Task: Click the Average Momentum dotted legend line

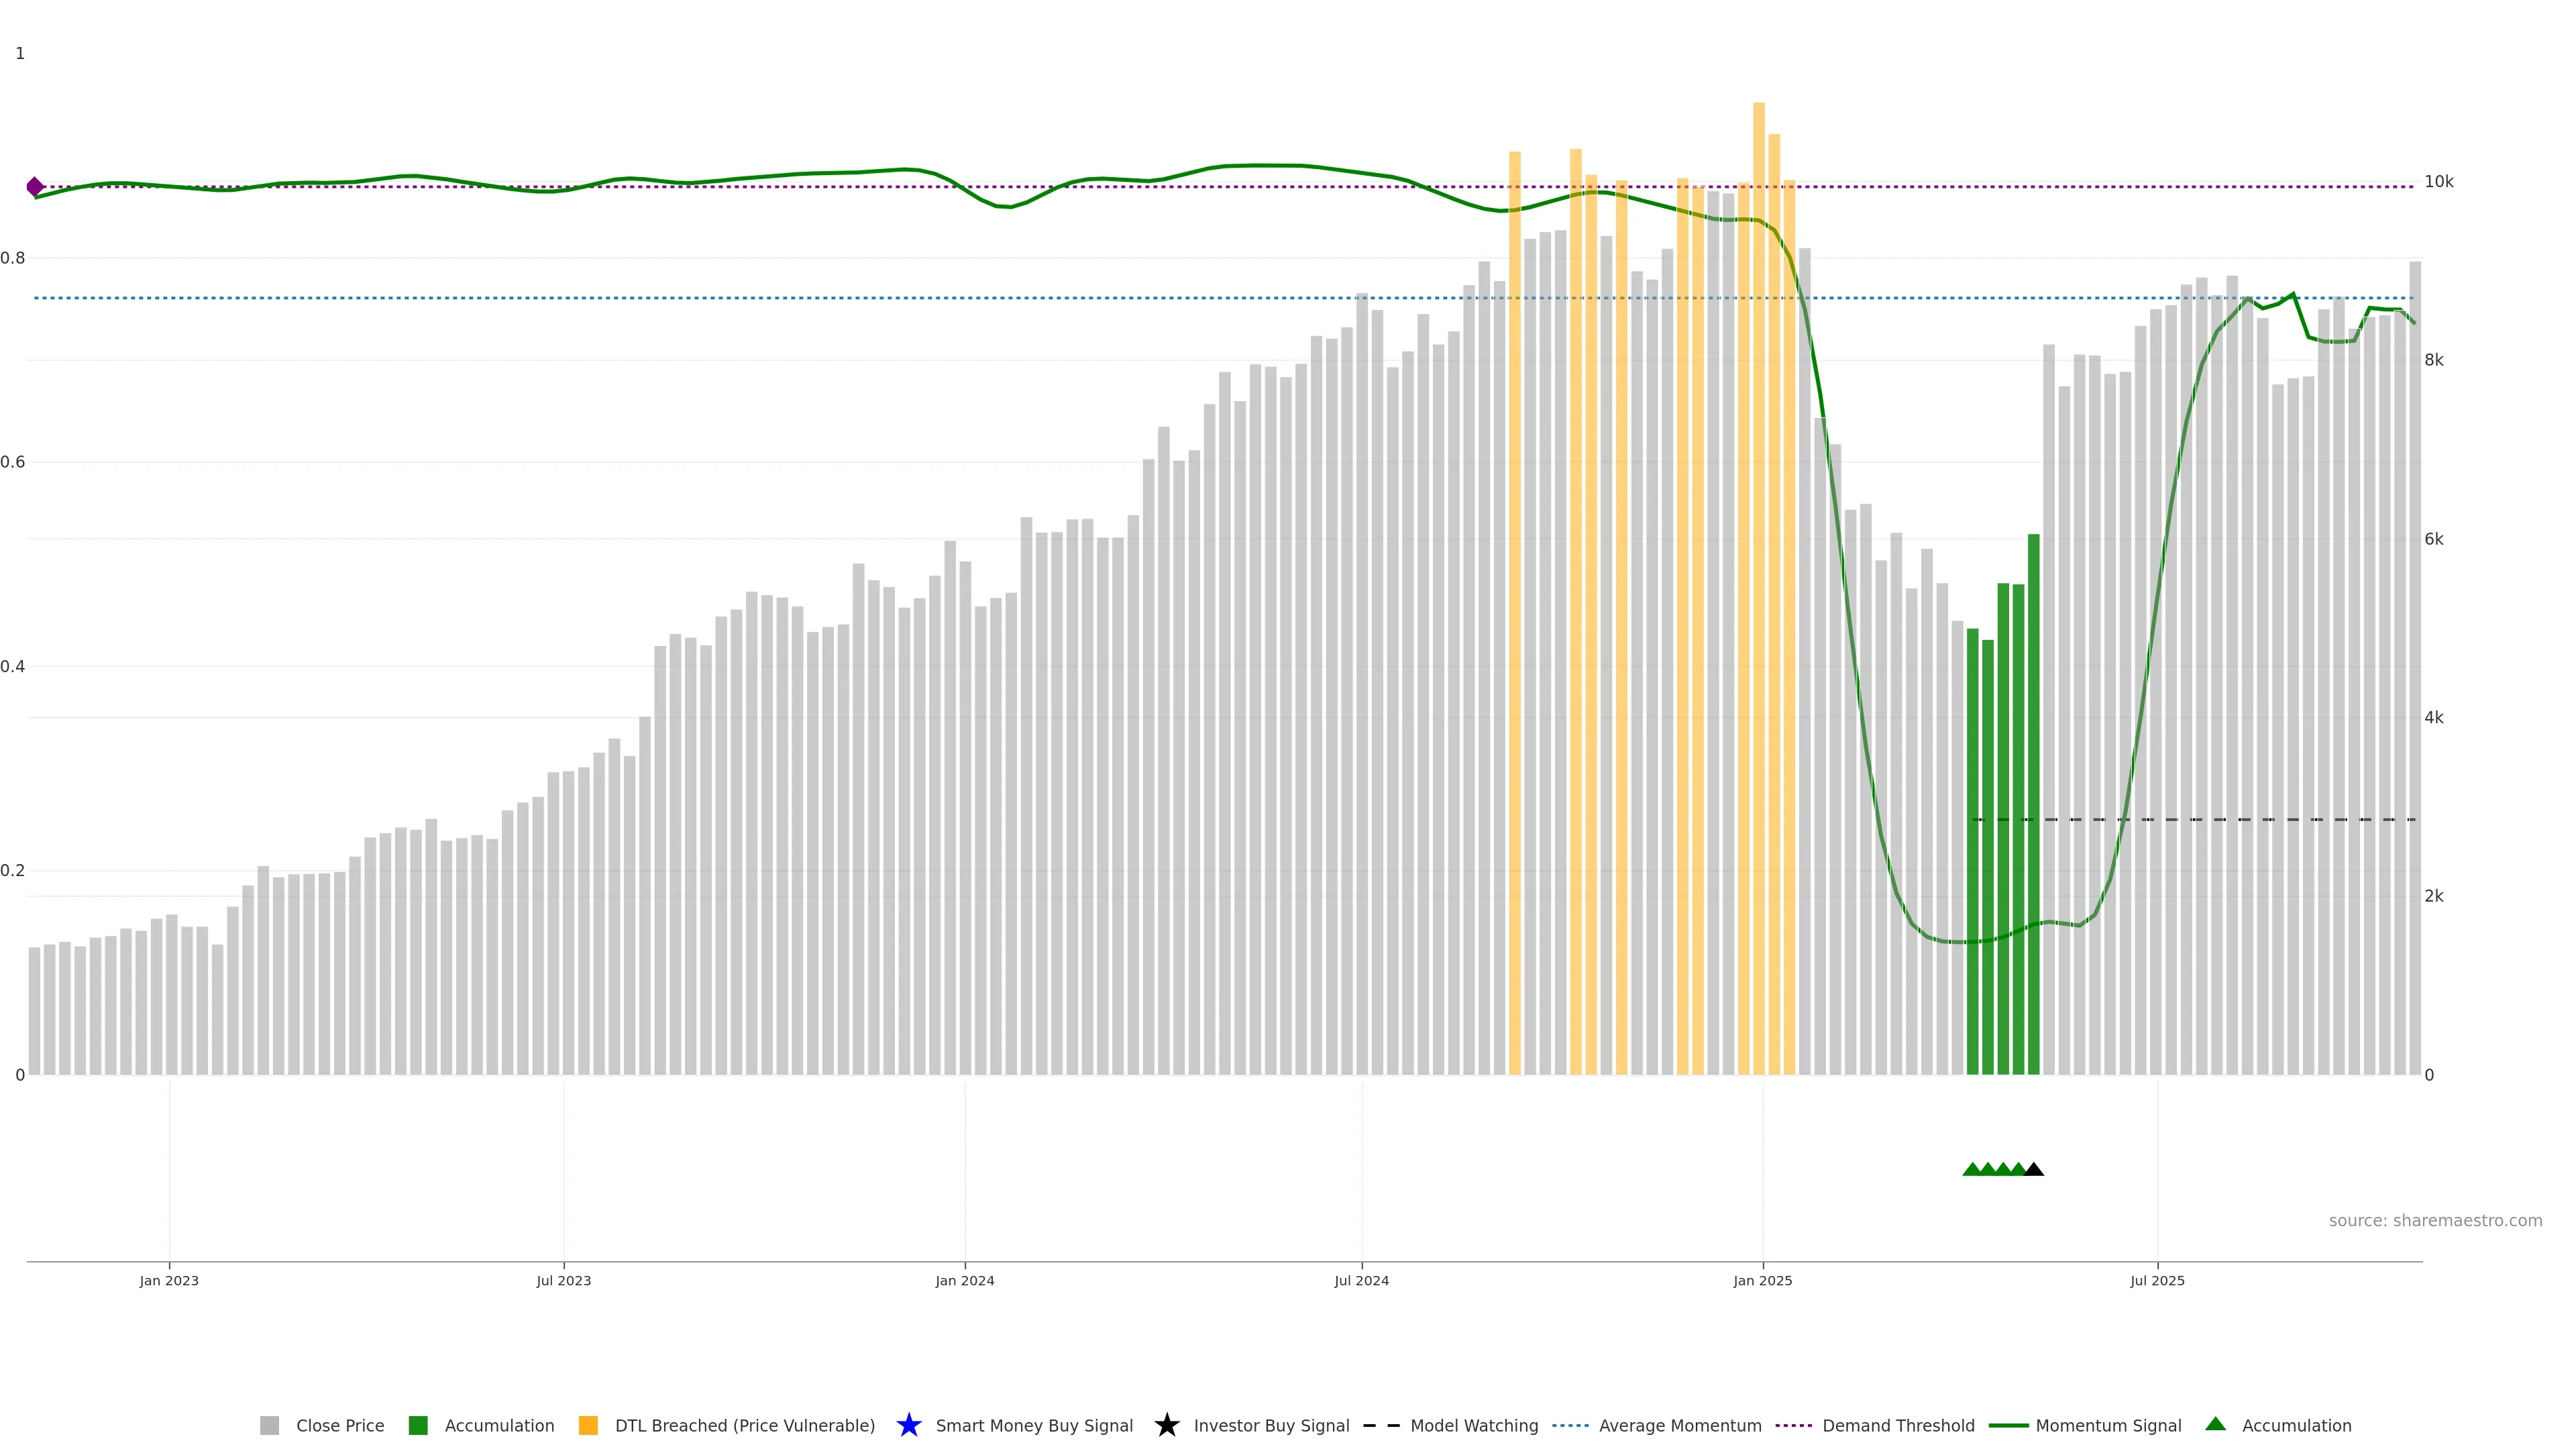Action: [x=1570, y=1425]
